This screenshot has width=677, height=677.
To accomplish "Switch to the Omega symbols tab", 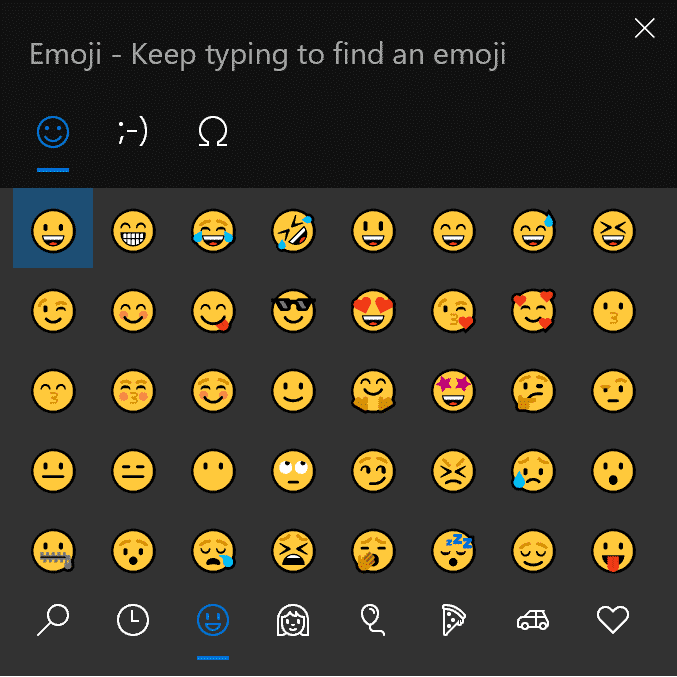I will tap(213, 132).
